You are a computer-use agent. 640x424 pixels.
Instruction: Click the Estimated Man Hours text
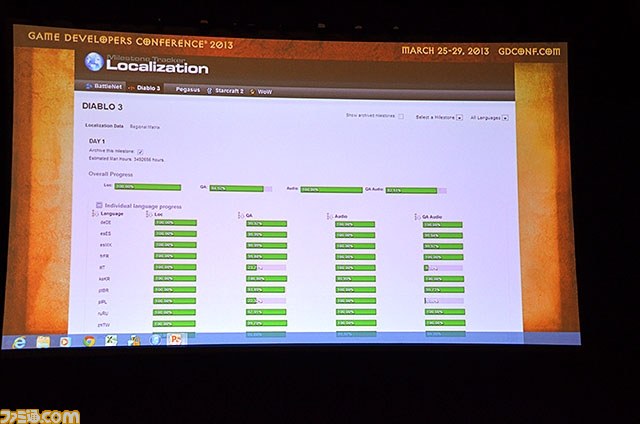(126, 159)
